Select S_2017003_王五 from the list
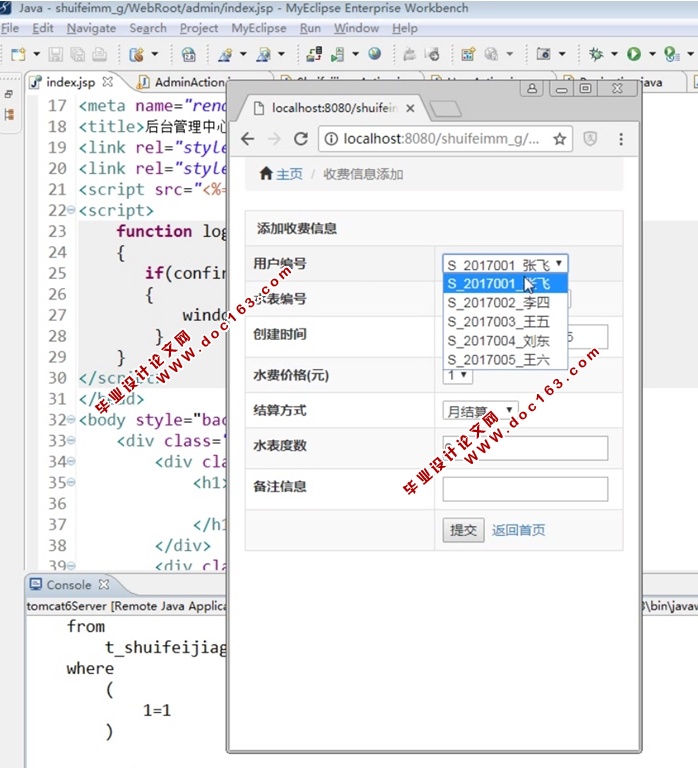Viewport: 698px width, 768px height. pyautogui.click(x=505, y=322)
